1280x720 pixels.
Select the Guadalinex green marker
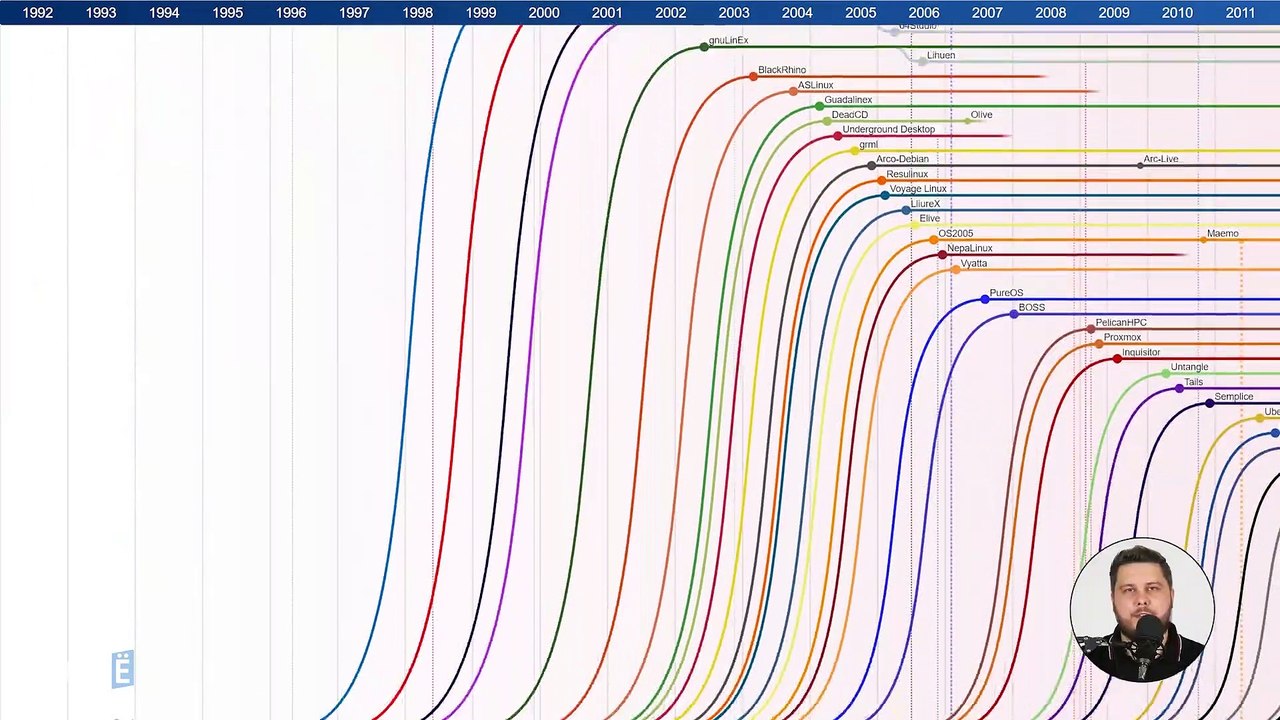tap(819, 106)
